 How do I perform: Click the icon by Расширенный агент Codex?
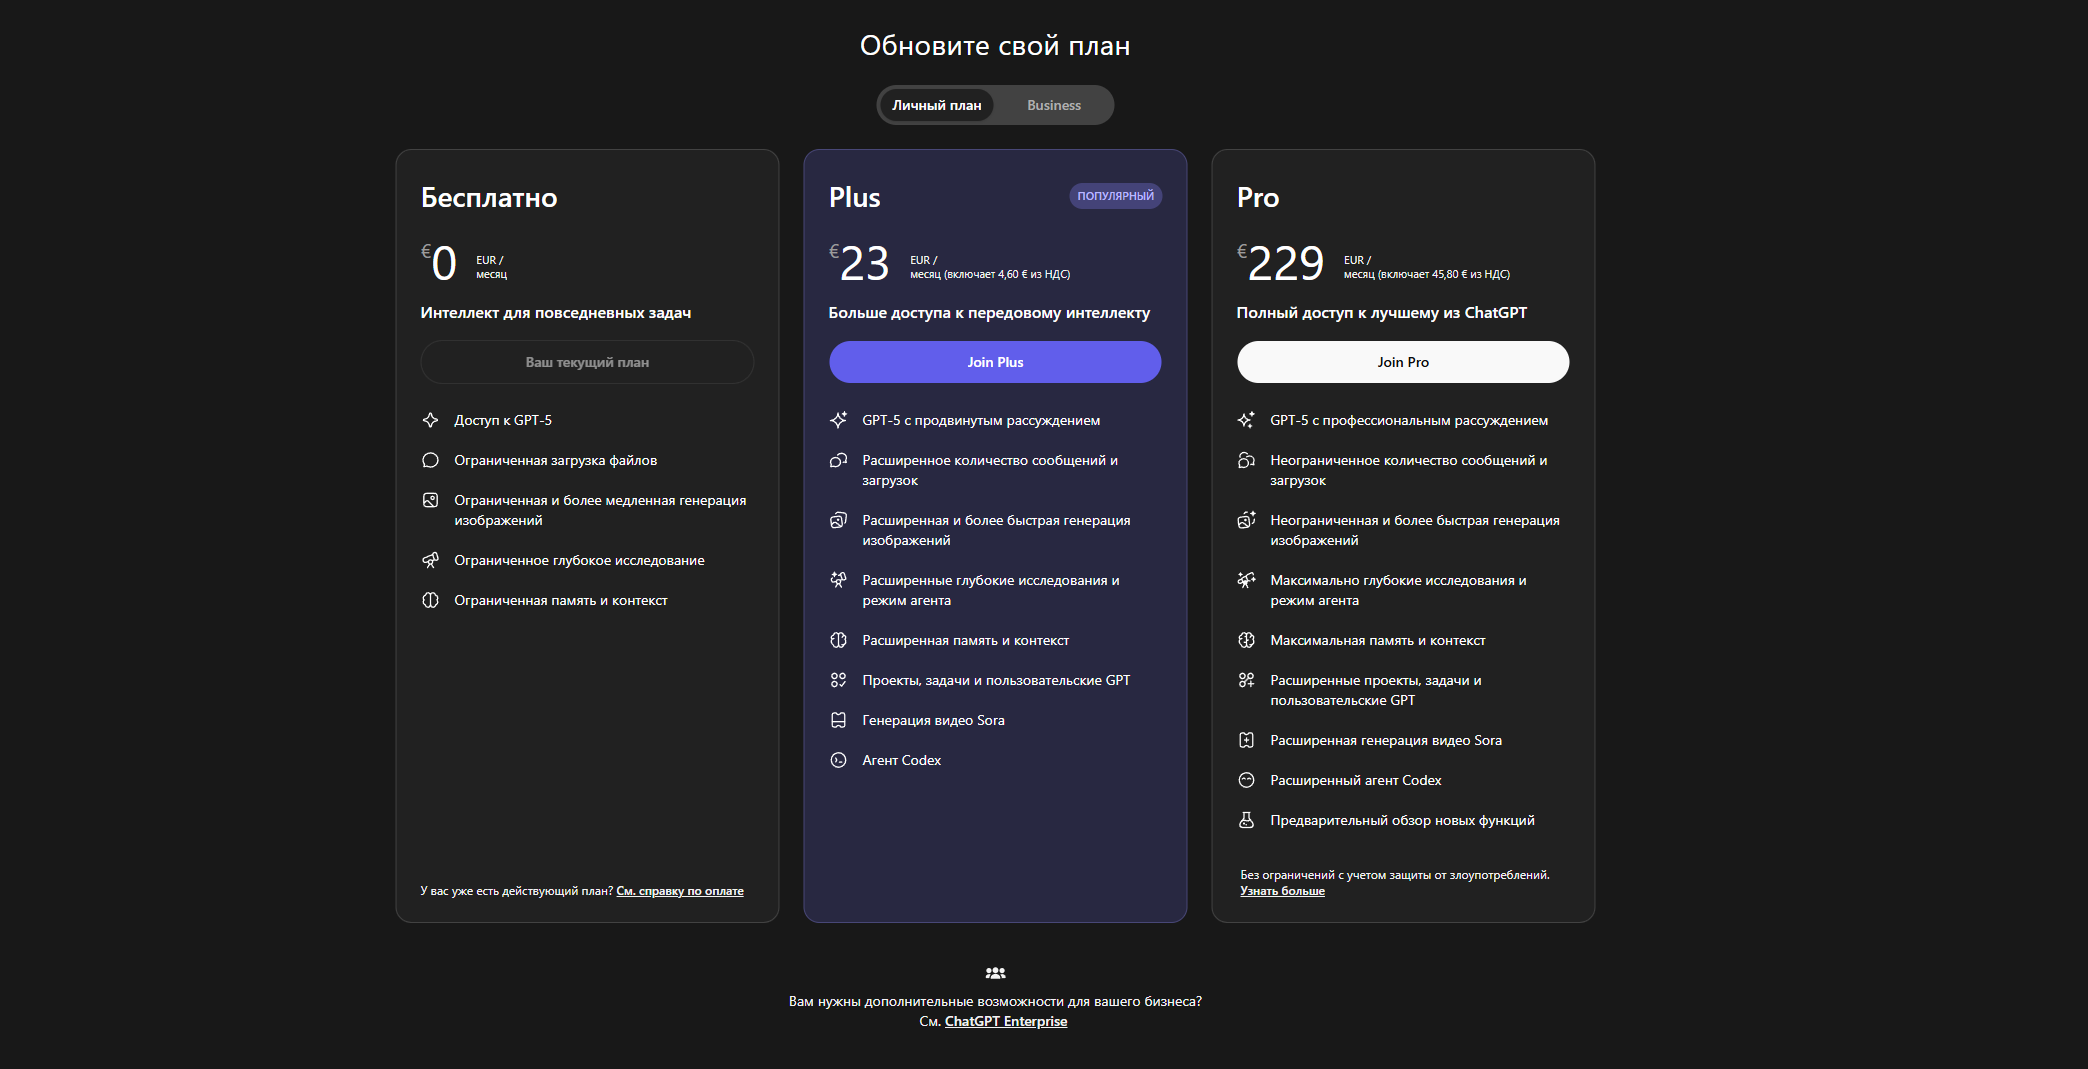pos(1246,780)
